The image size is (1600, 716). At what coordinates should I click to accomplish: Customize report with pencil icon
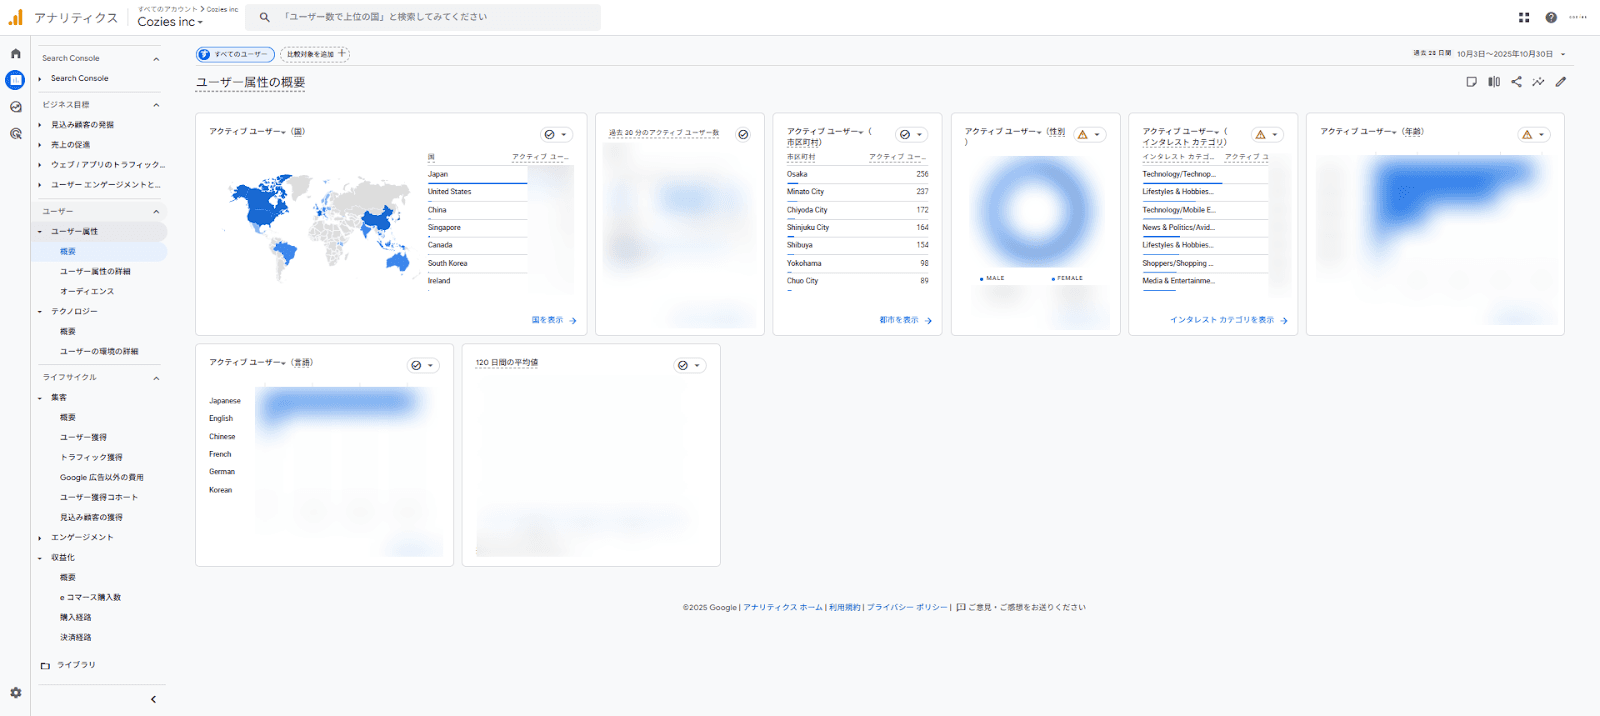tap(1560, 82)
